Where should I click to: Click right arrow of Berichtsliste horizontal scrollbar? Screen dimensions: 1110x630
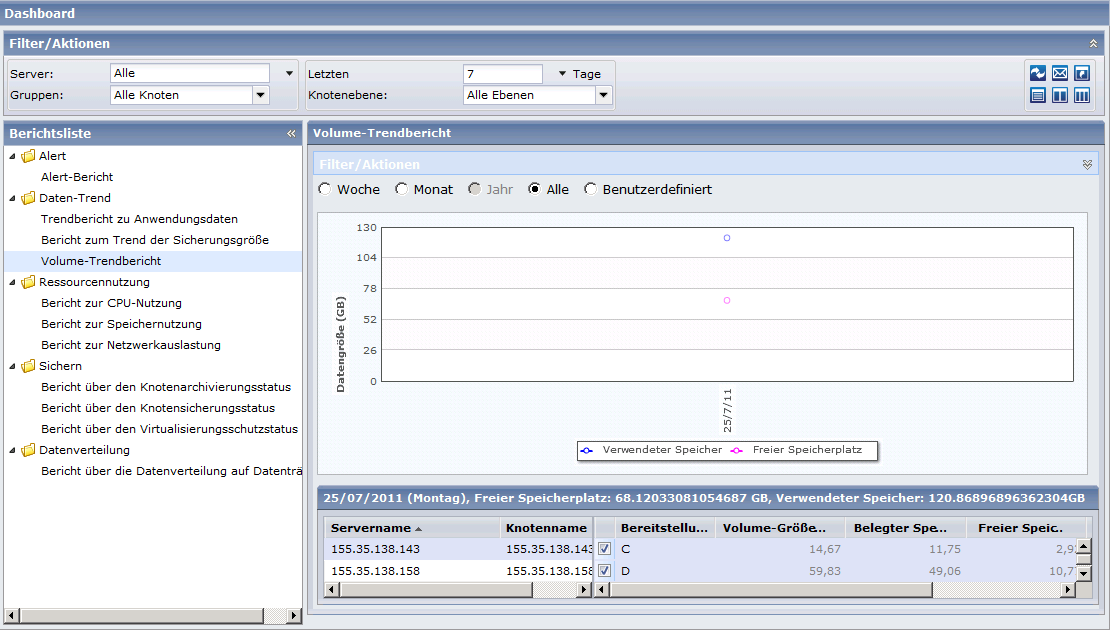pos(294,616)
